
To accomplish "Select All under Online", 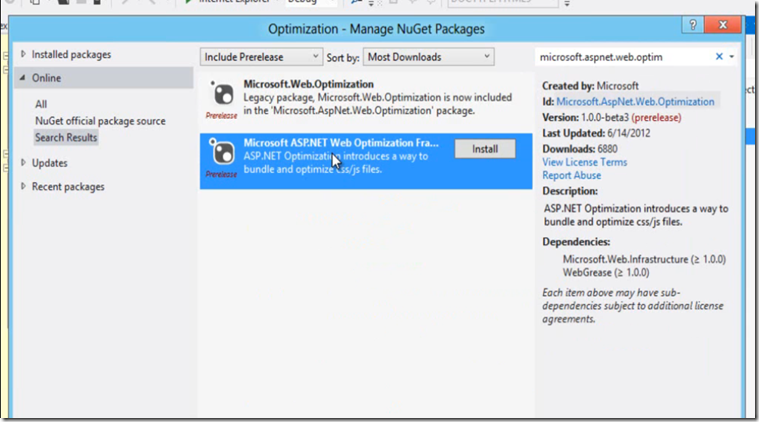I will click(41, 104).
